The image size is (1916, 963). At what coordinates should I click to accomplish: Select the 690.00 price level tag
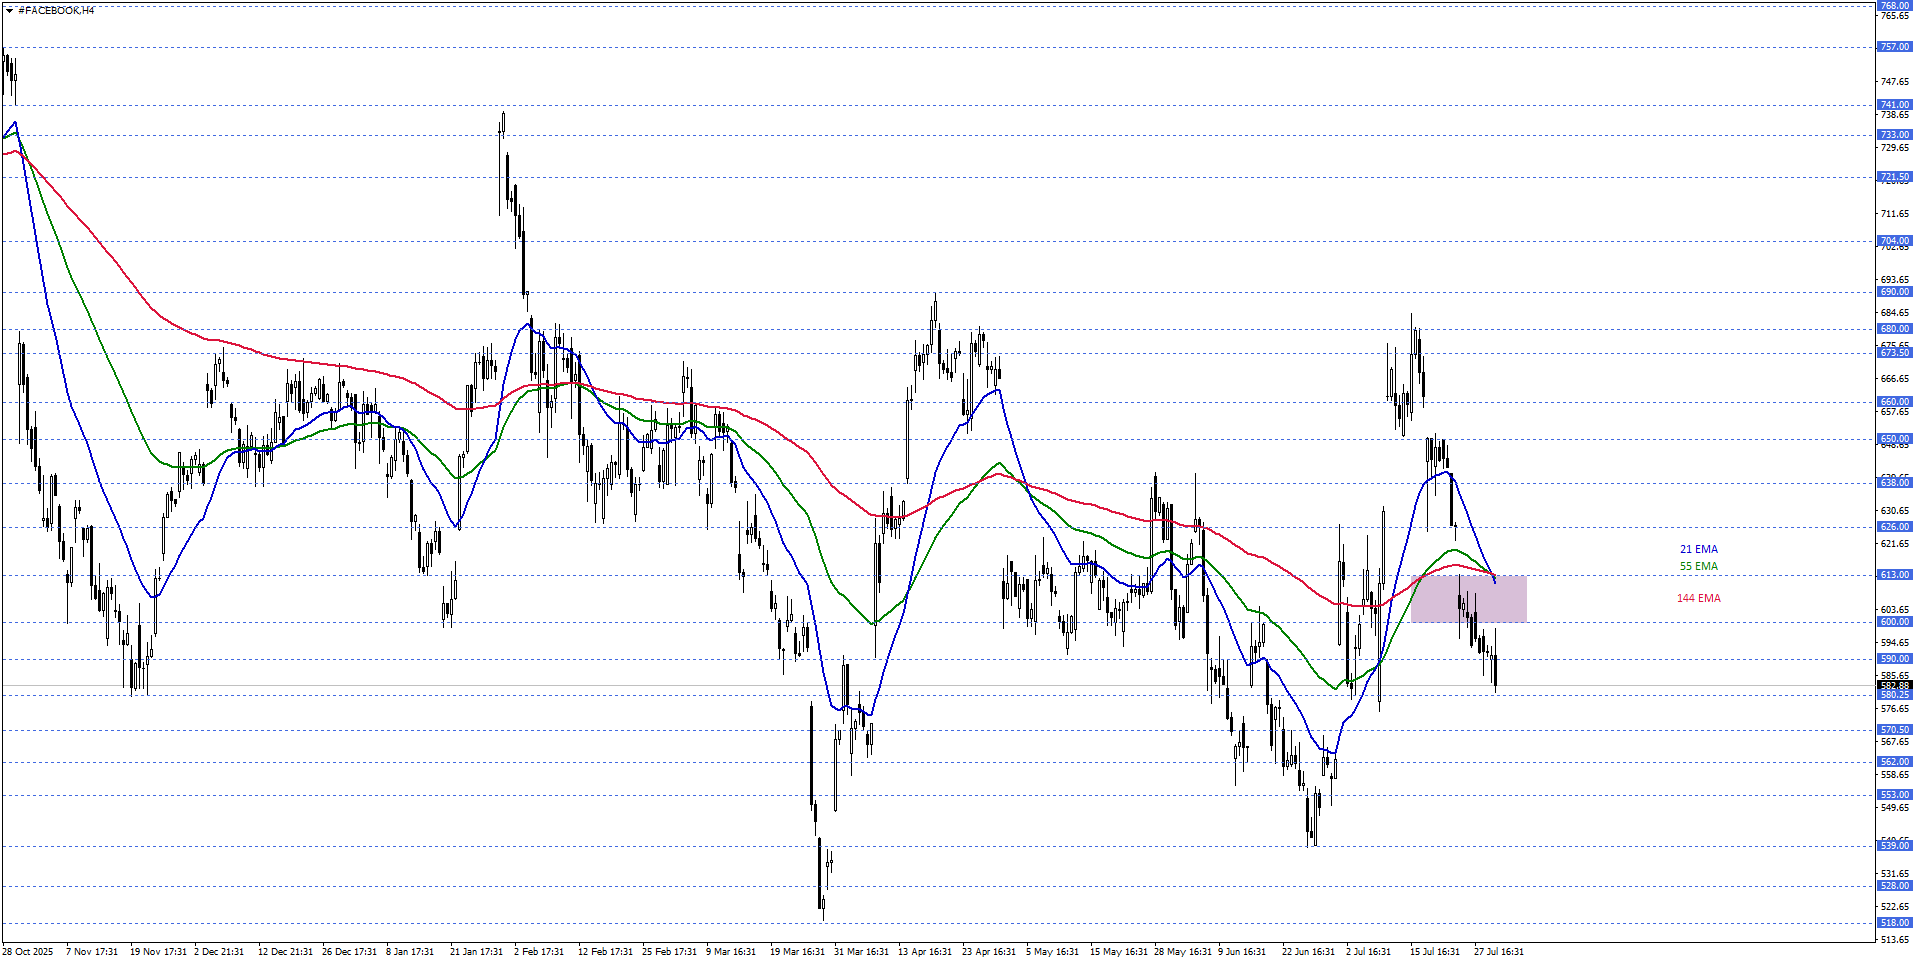(1894, 292)
